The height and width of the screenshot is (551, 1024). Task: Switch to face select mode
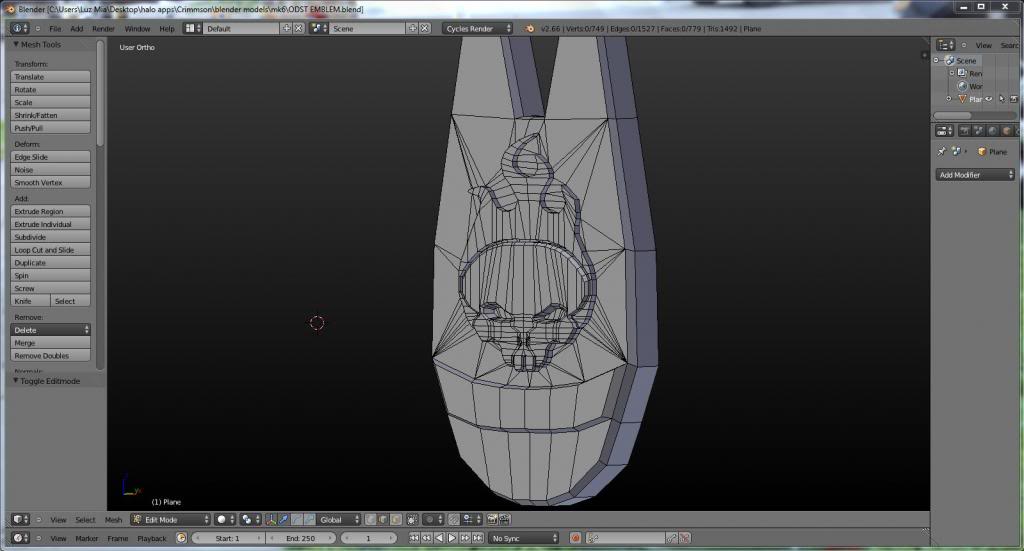(395, 520)
